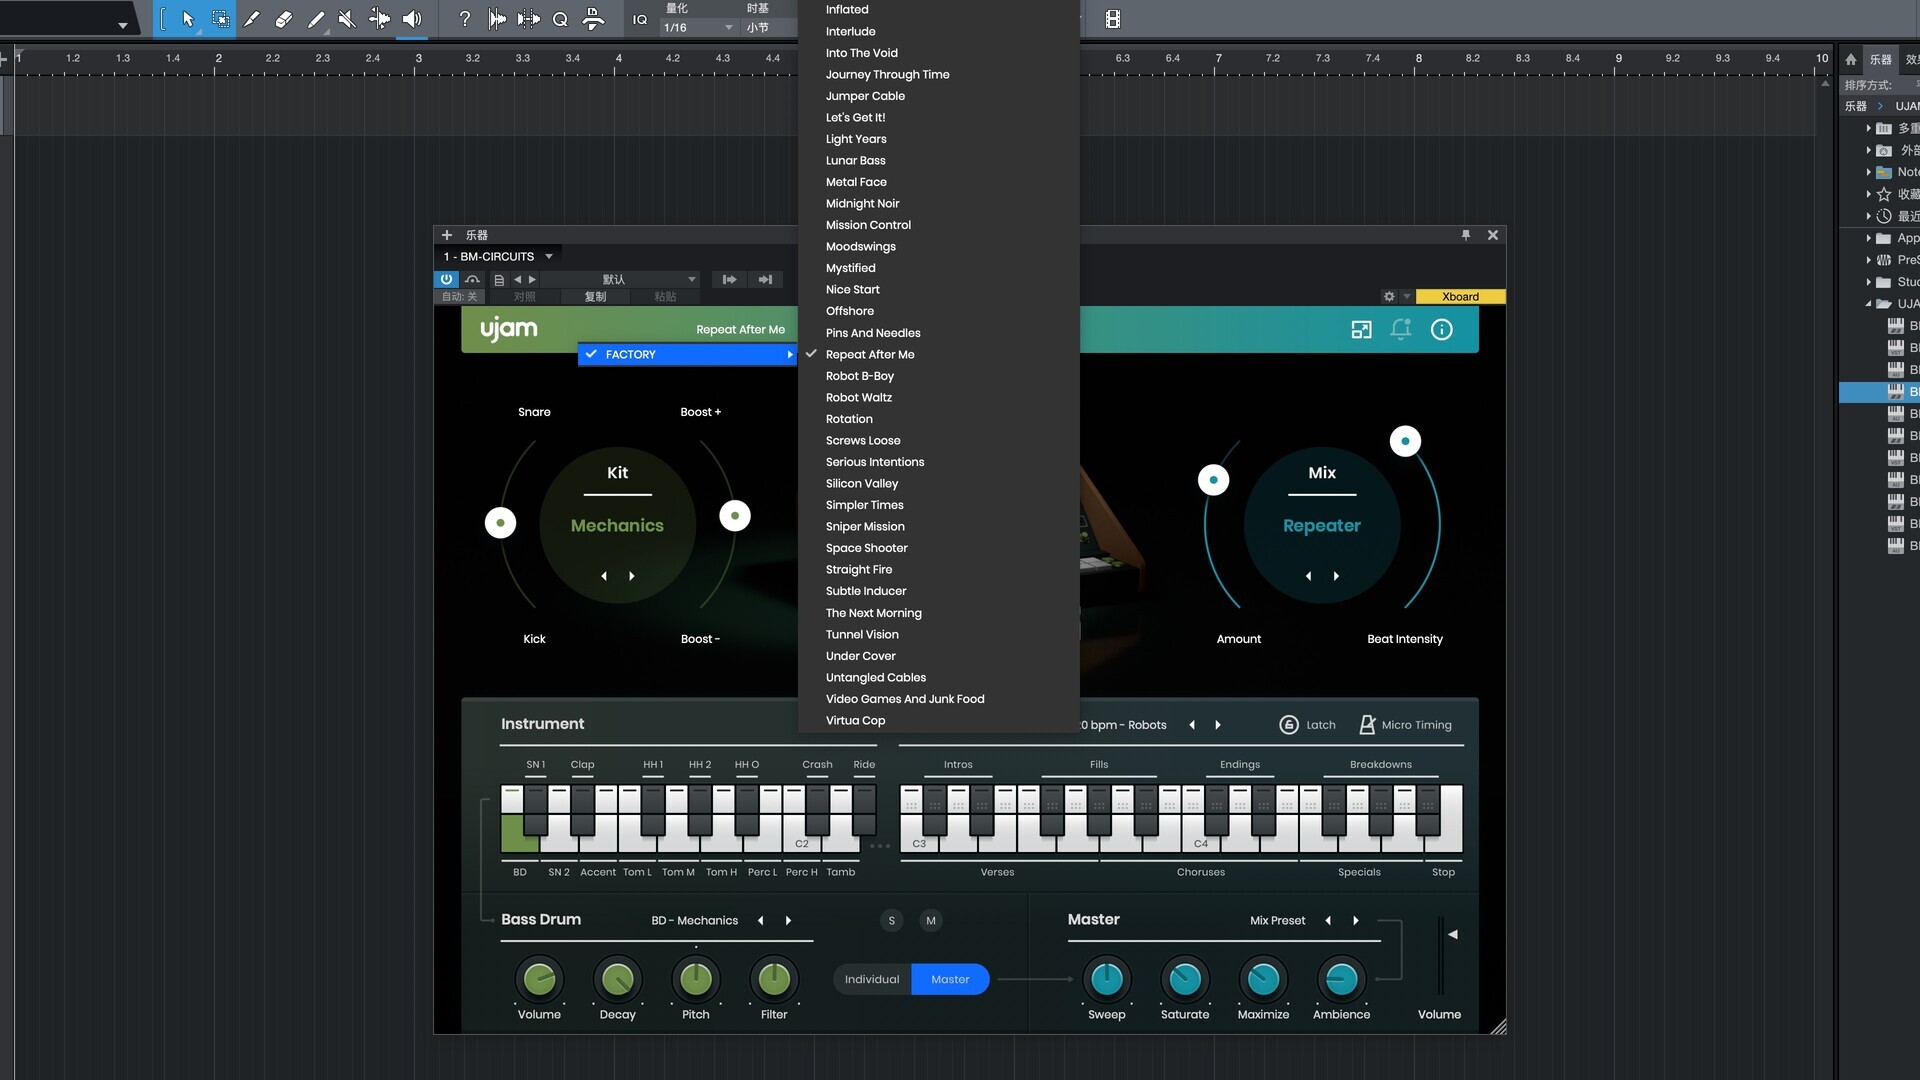
Task: Open plugin settings gear icon
Action: (x=1388, y=297)
